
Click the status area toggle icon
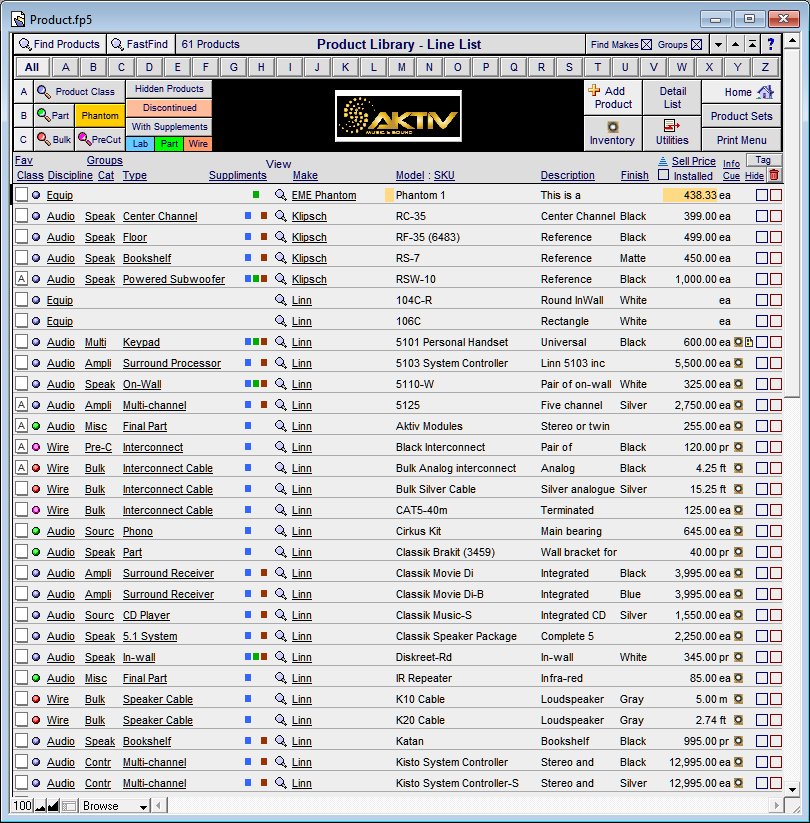tap(69, 806)
